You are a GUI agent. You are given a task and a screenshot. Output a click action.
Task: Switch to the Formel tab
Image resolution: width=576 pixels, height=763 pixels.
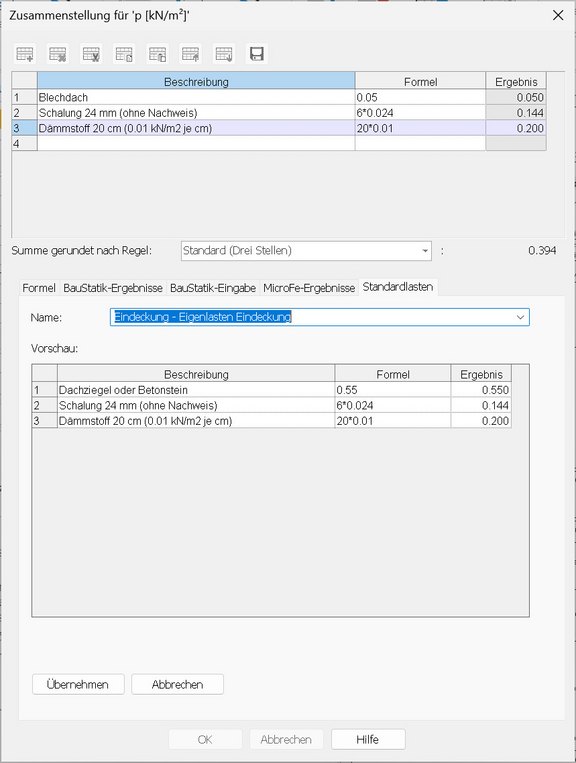[38, 288]
